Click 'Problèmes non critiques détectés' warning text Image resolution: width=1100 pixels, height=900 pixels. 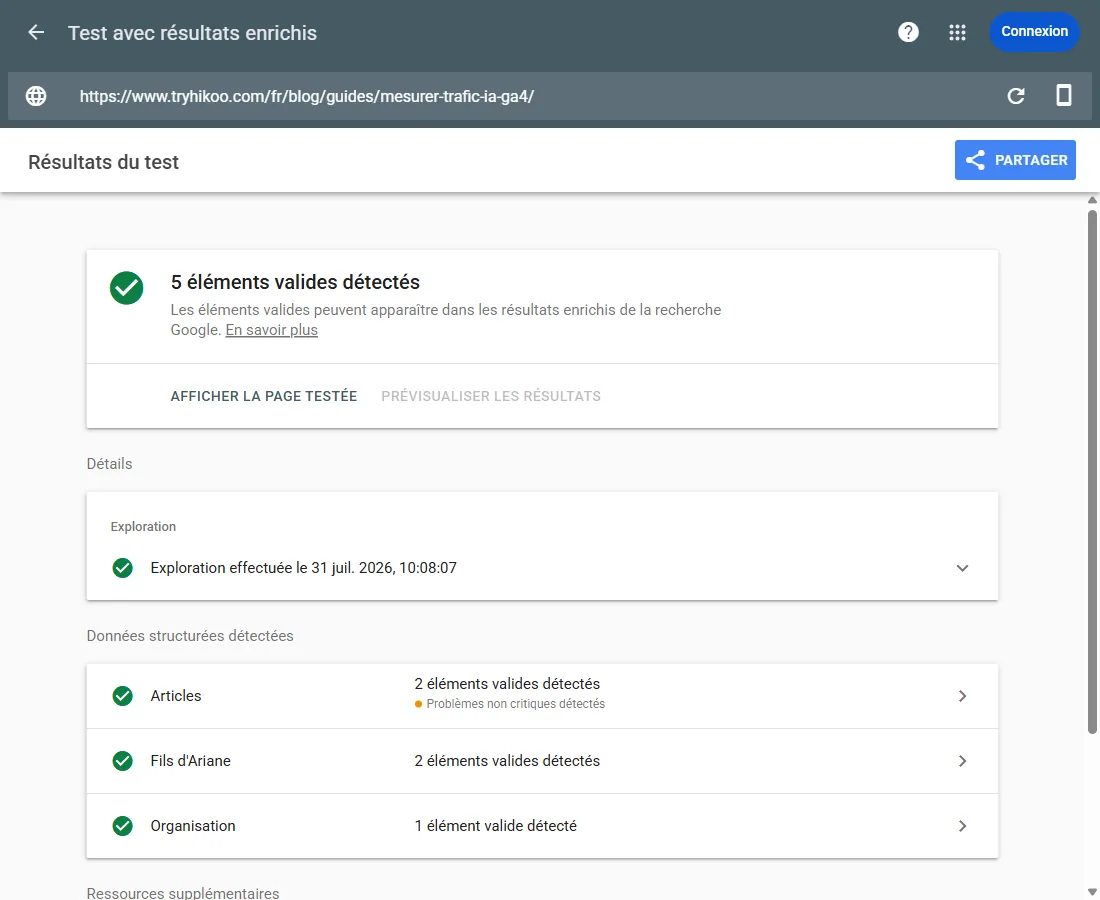pyautogui.click(x=516, y=704)
